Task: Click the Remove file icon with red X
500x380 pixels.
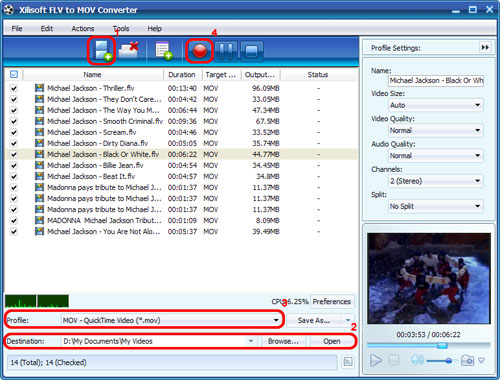Action: (128, 50)
